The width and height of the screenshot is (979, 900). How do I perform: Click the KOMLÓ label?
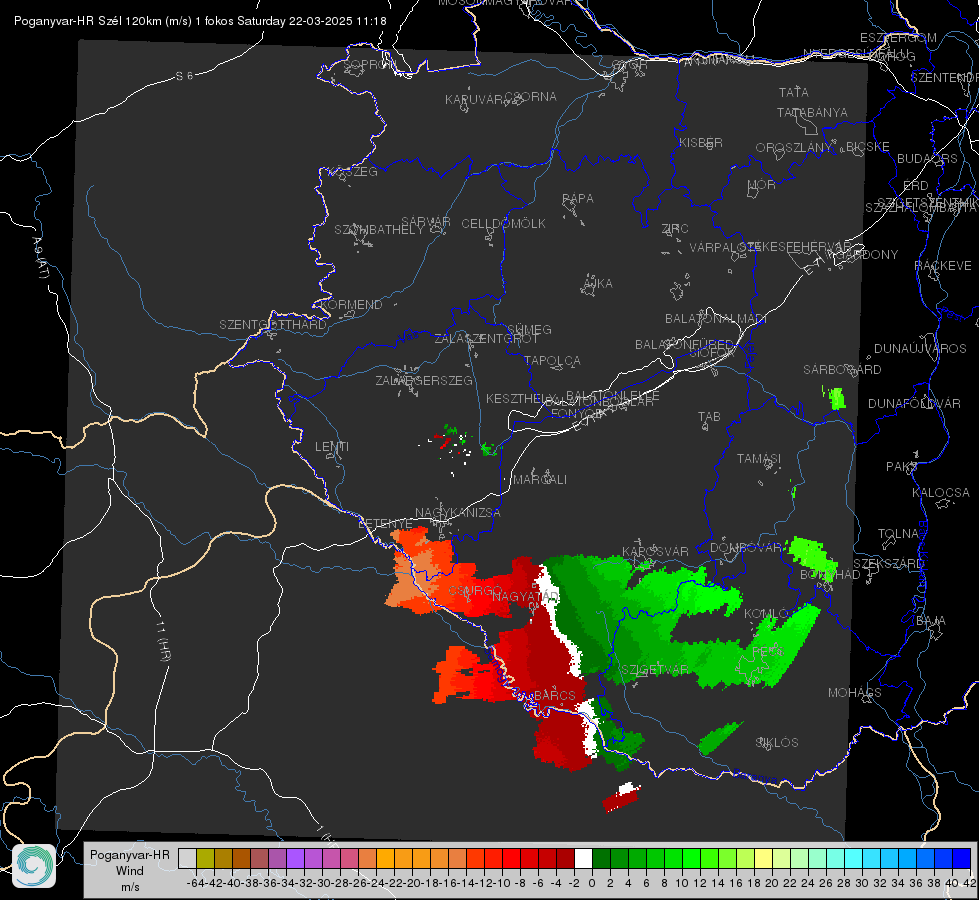pyautogui.click(x=767, y=614)
